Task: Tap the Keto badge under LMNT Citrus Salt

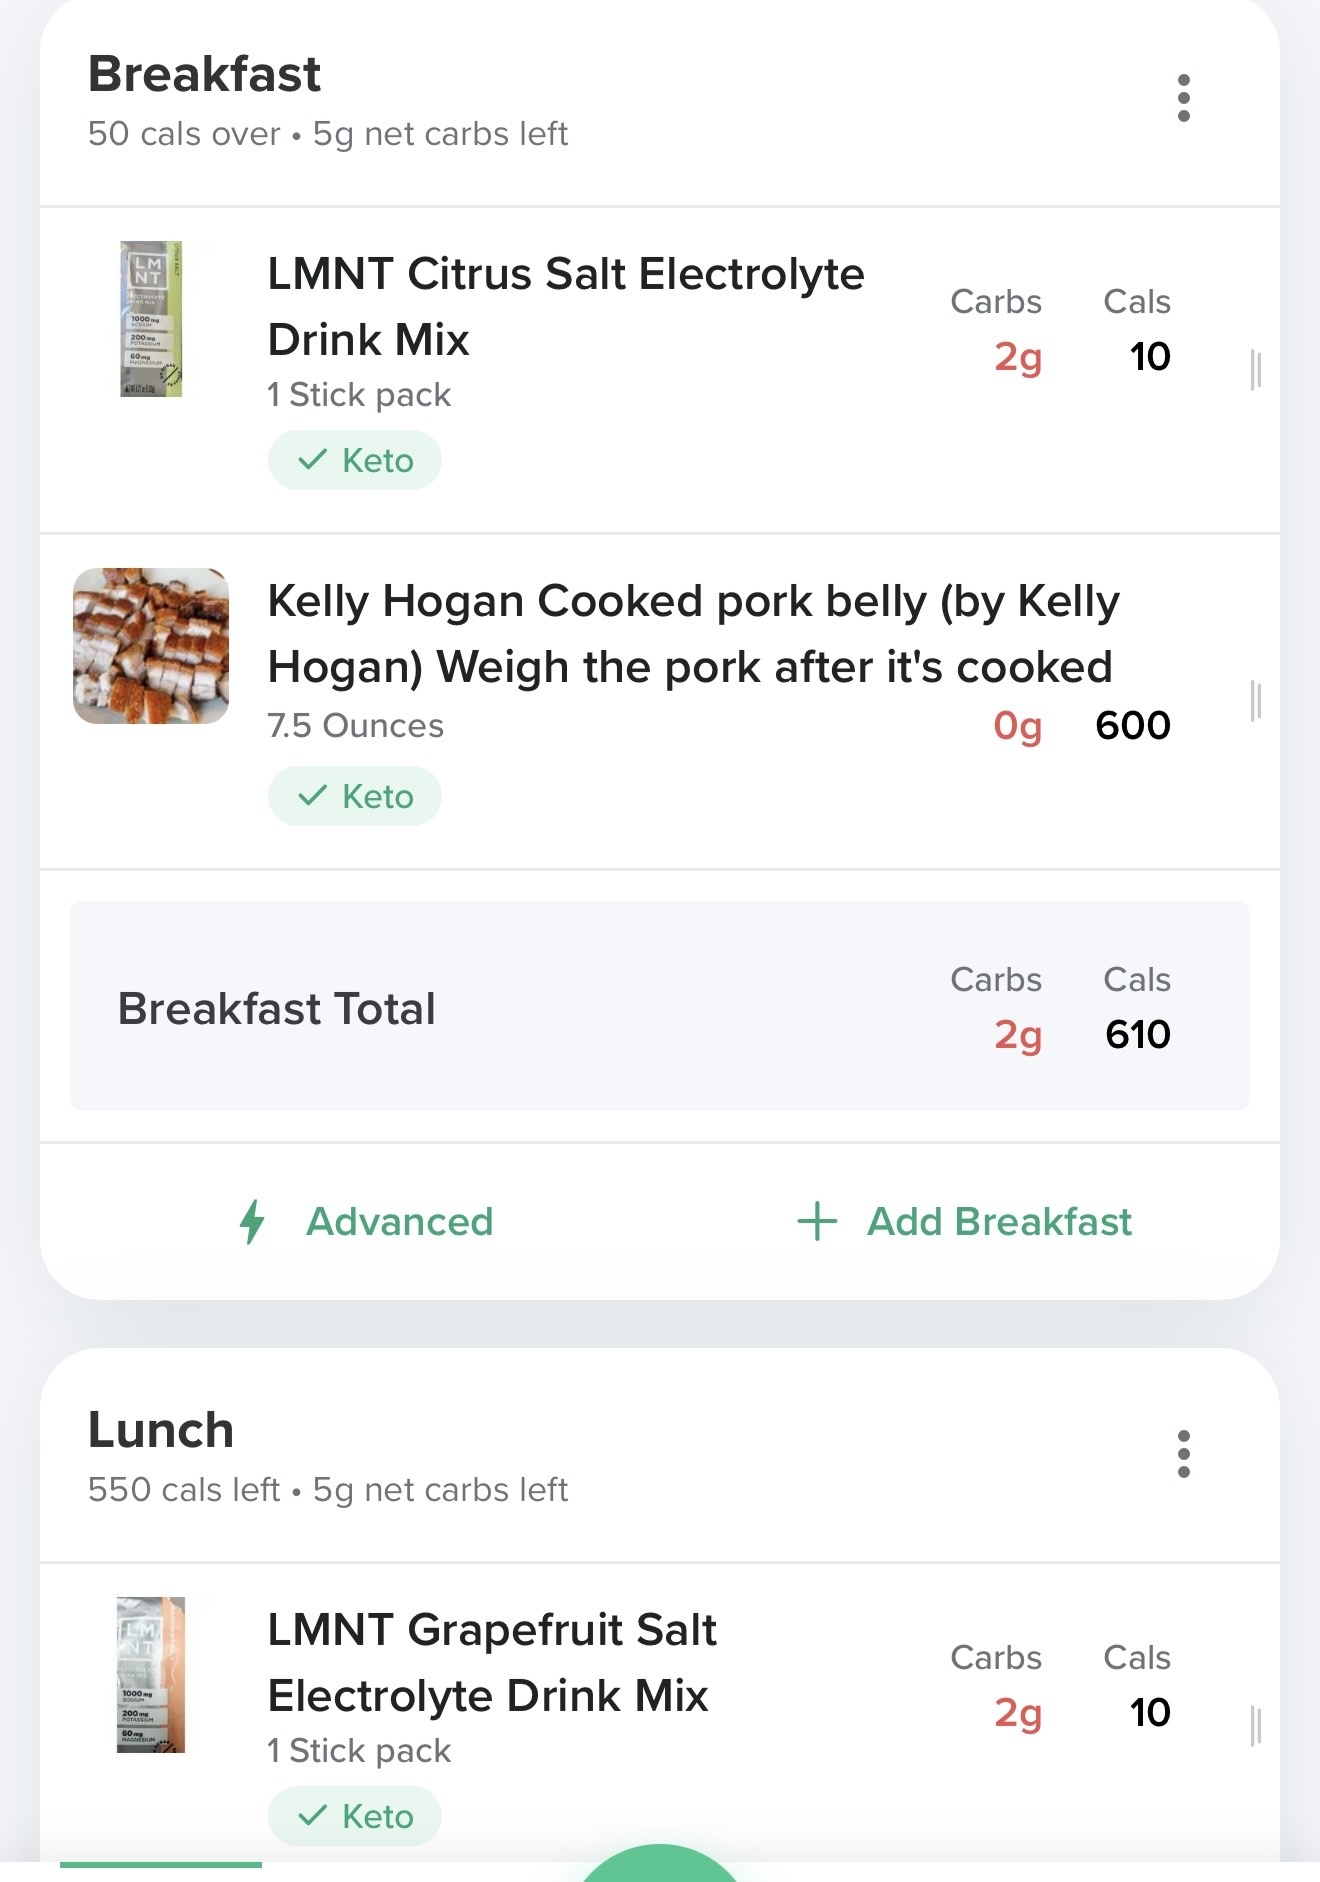Action: point(355,461)
